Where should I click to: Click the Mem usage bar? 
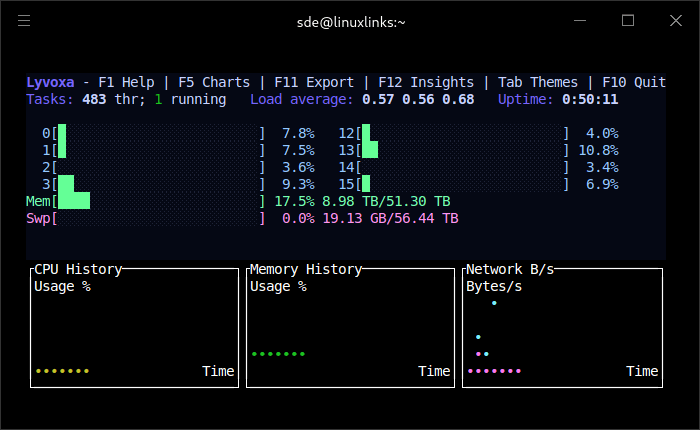click(160, 201)
